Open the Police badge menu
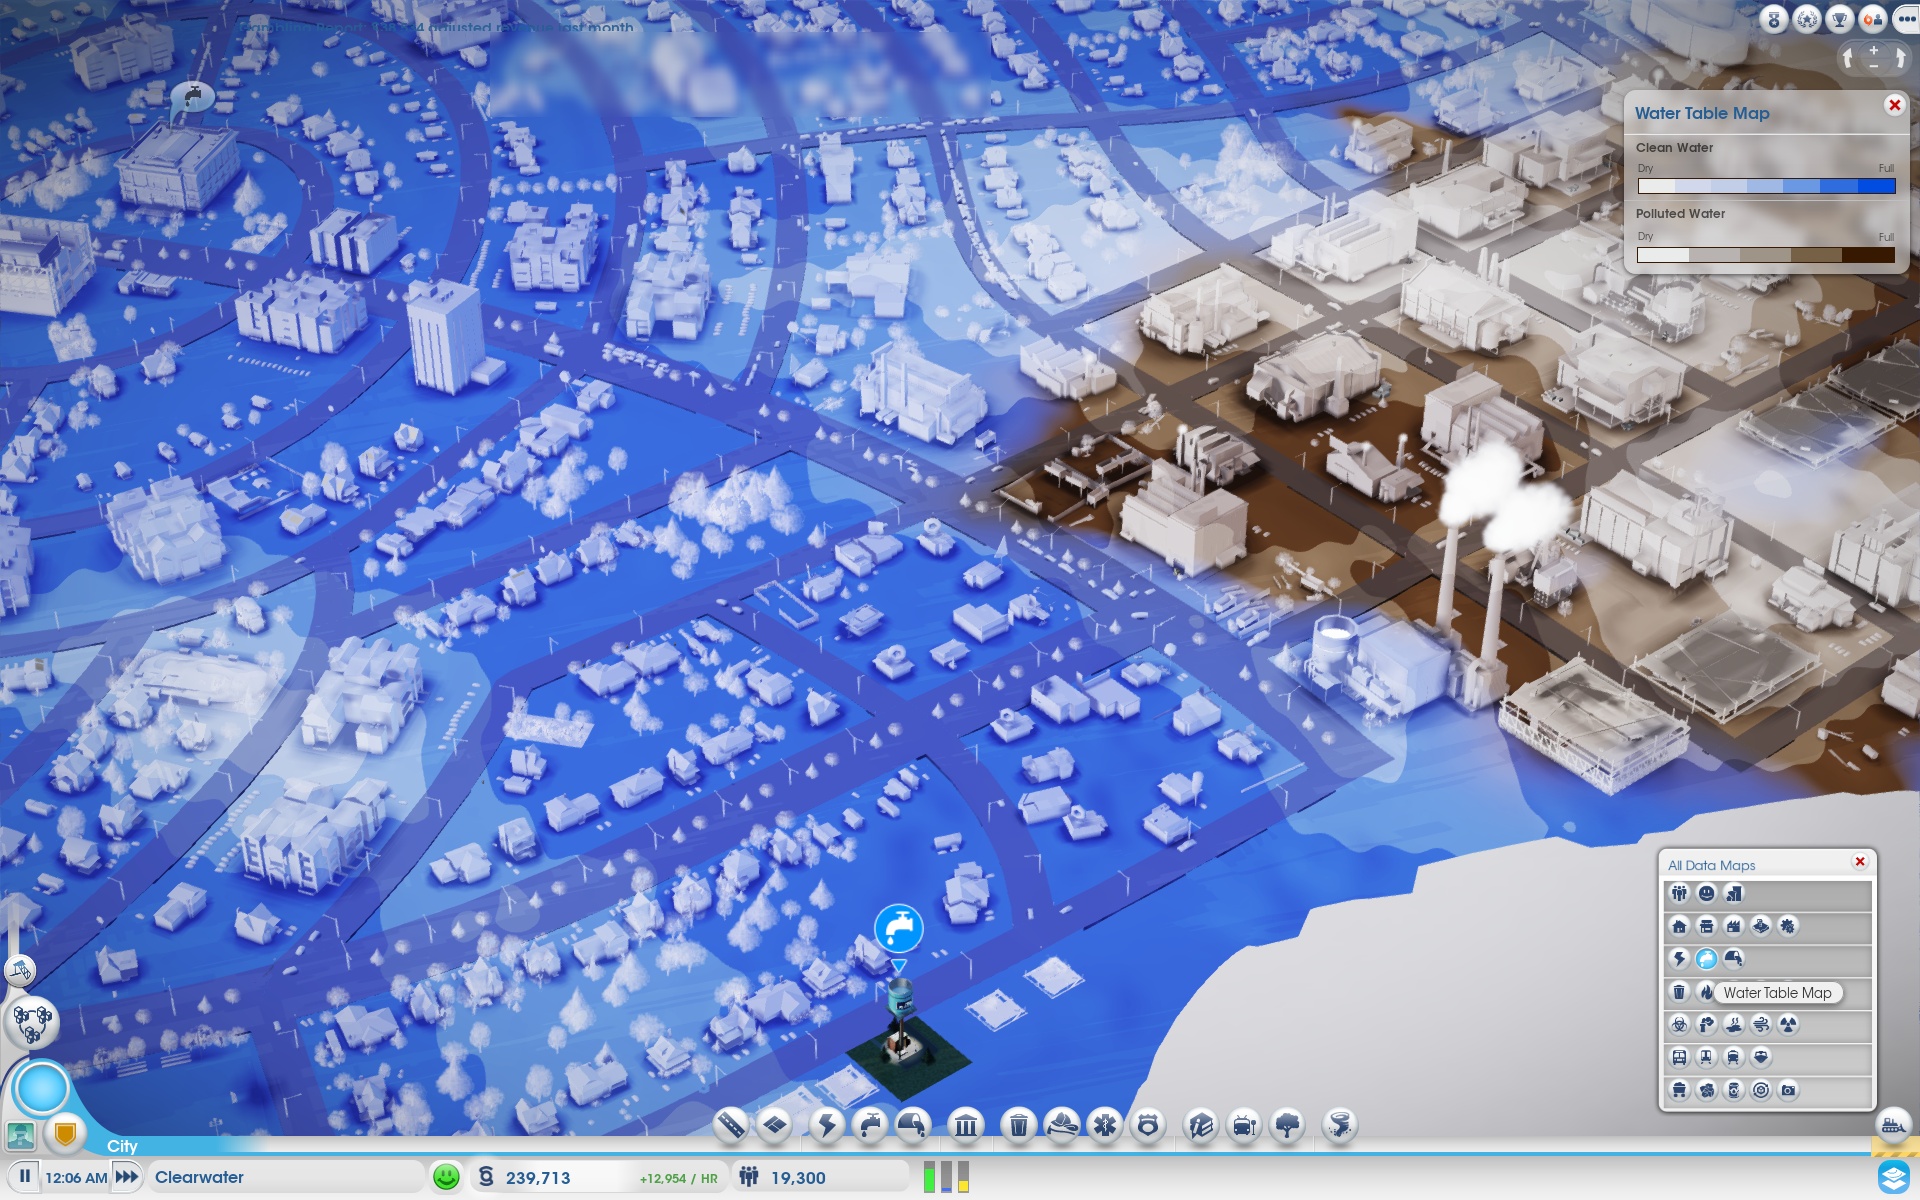 (1148, 1126)
